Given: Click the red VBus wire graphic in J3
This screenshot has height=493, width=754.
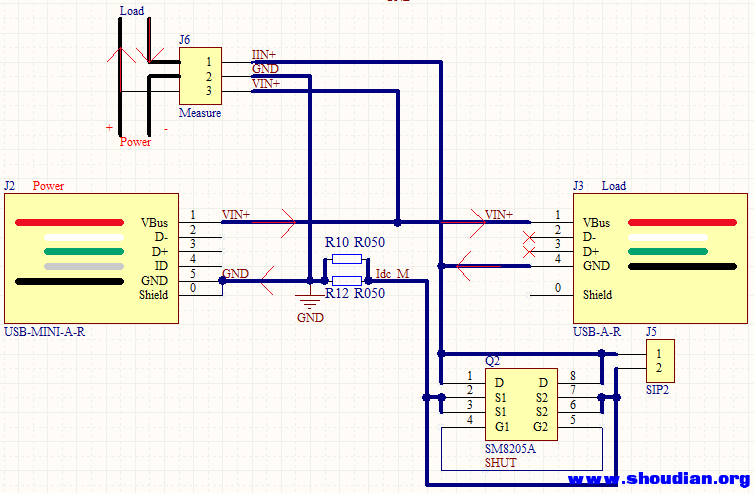Looking at the screenshot, I should point(682,222).
